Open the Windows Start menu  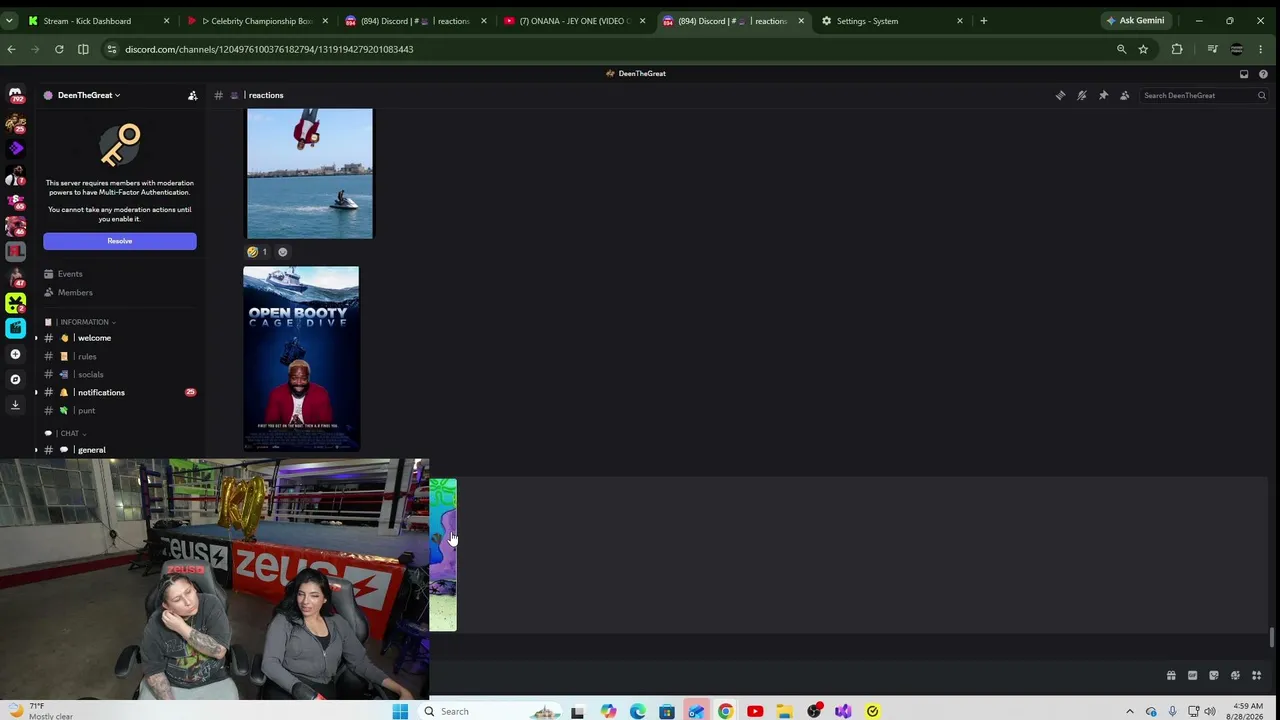click(x=400, y=712)
